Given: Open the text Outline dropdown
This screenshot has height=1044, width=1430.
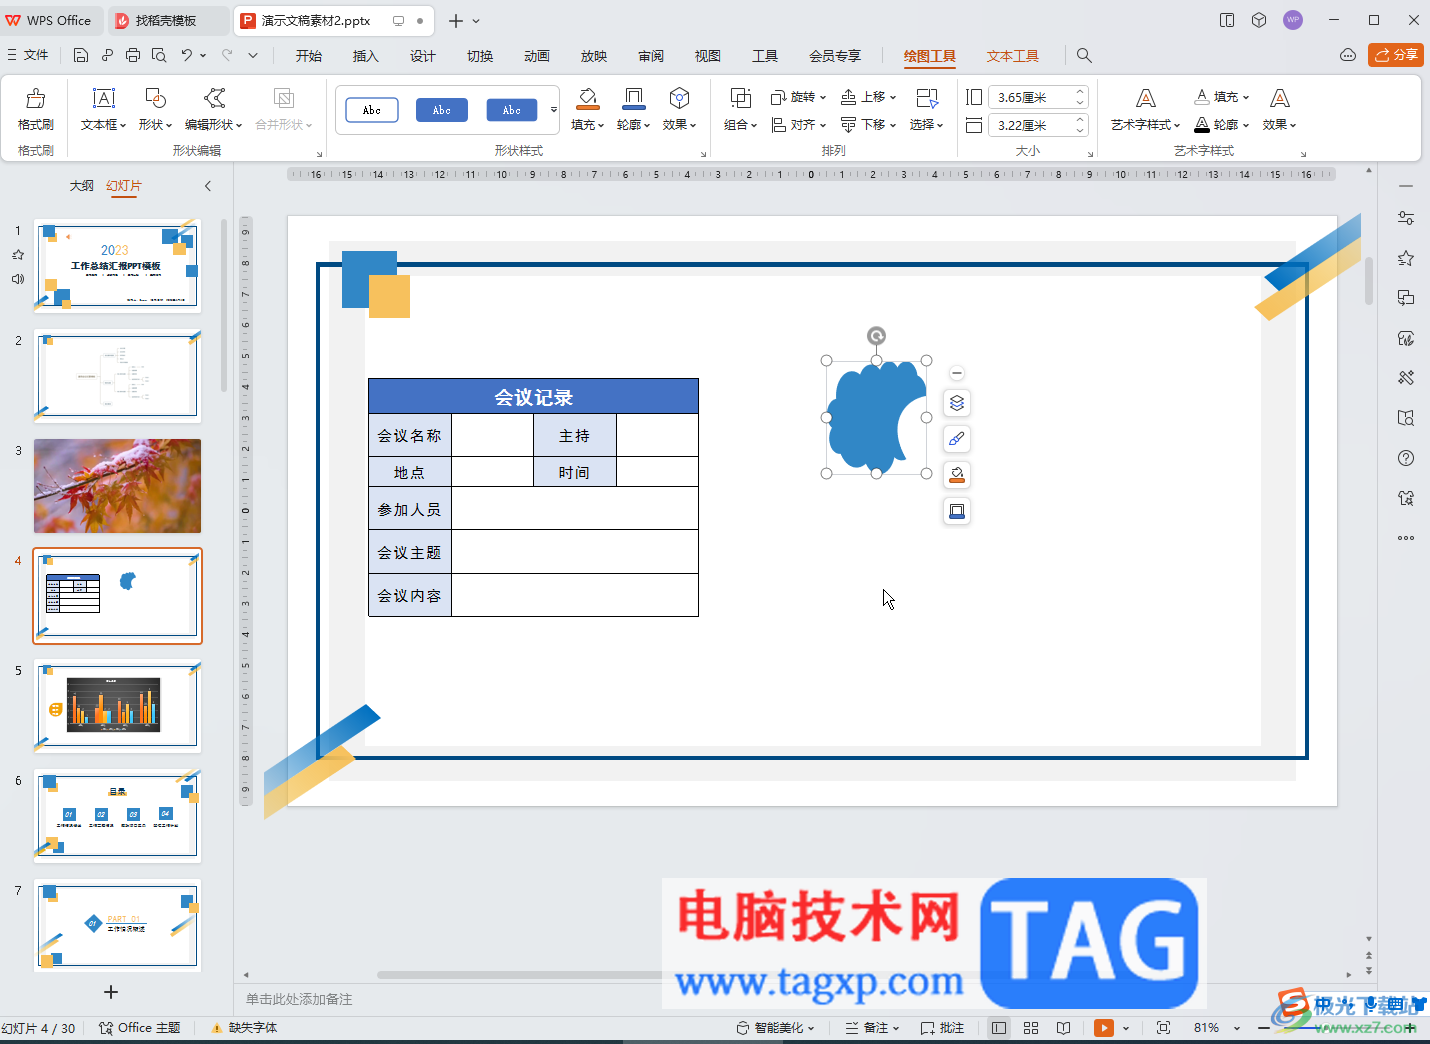Looking at the screenshot, I should [1222, 125].
